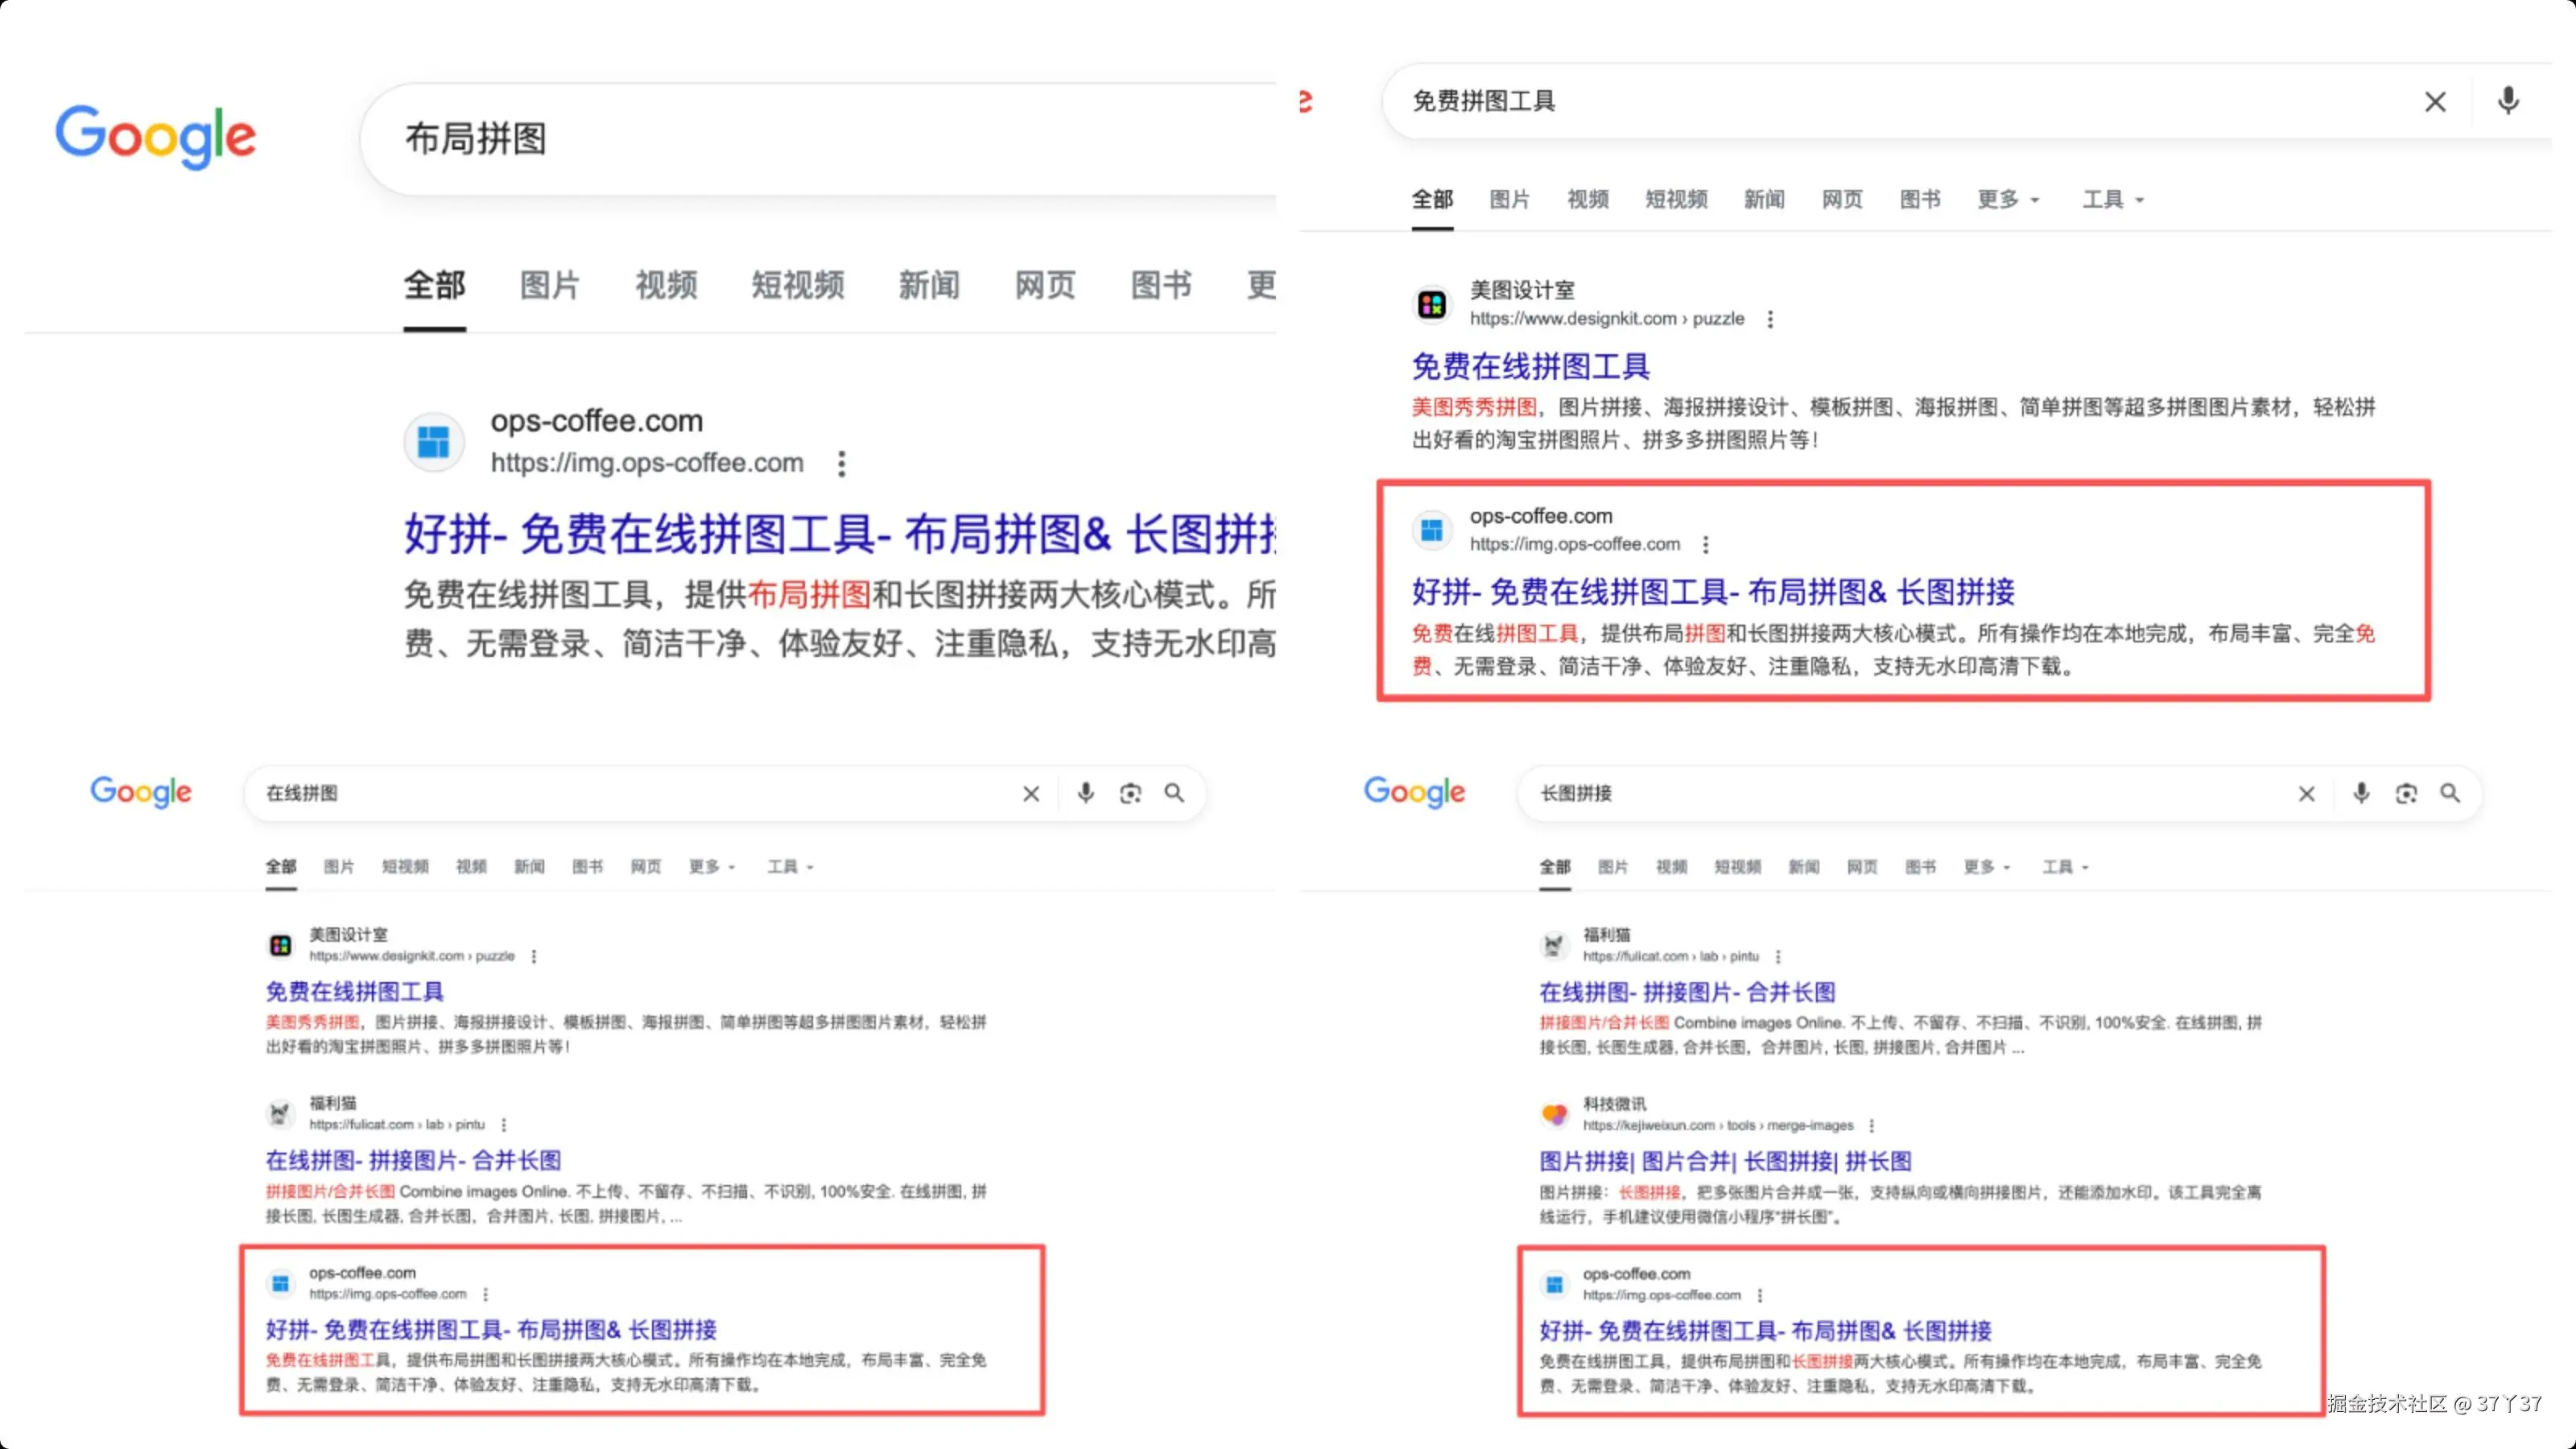This screenshot has width=2576, height=1449.
Task: Open the 在线拼图- 拼接图片- 合并长图 link
Action: [x=414, y=1160]
